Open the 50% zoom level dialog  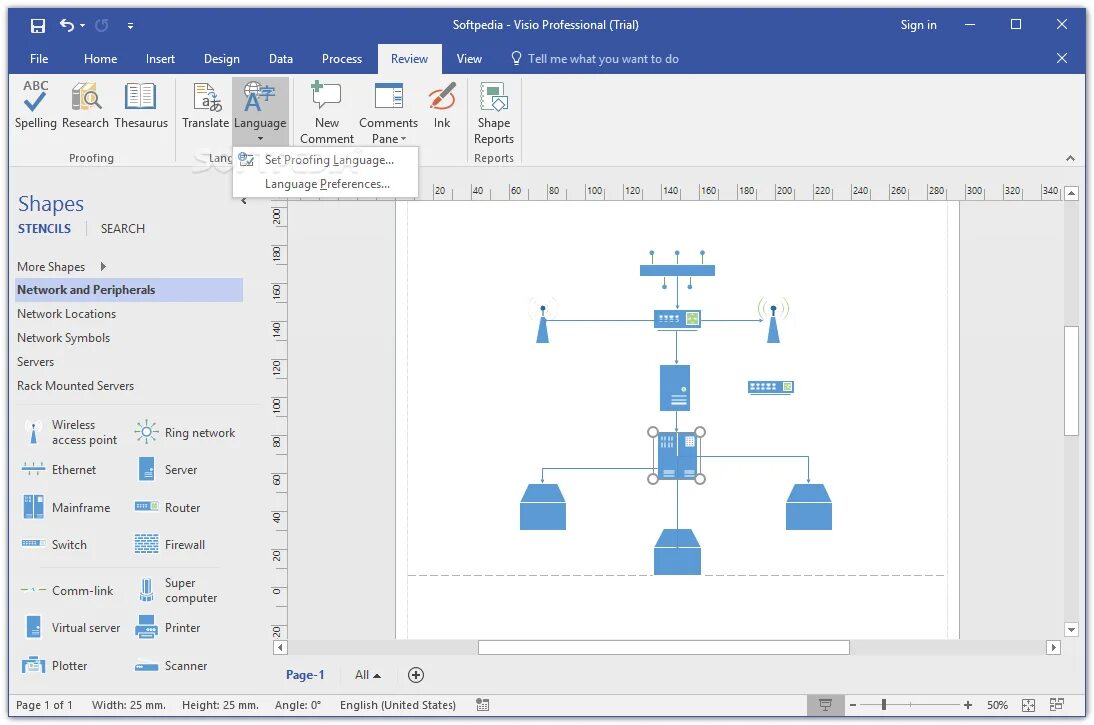tap(997, 705)
